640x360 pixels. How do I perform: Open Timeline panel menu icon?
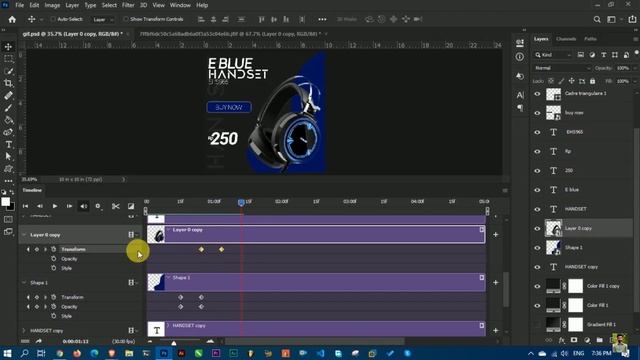505,190
